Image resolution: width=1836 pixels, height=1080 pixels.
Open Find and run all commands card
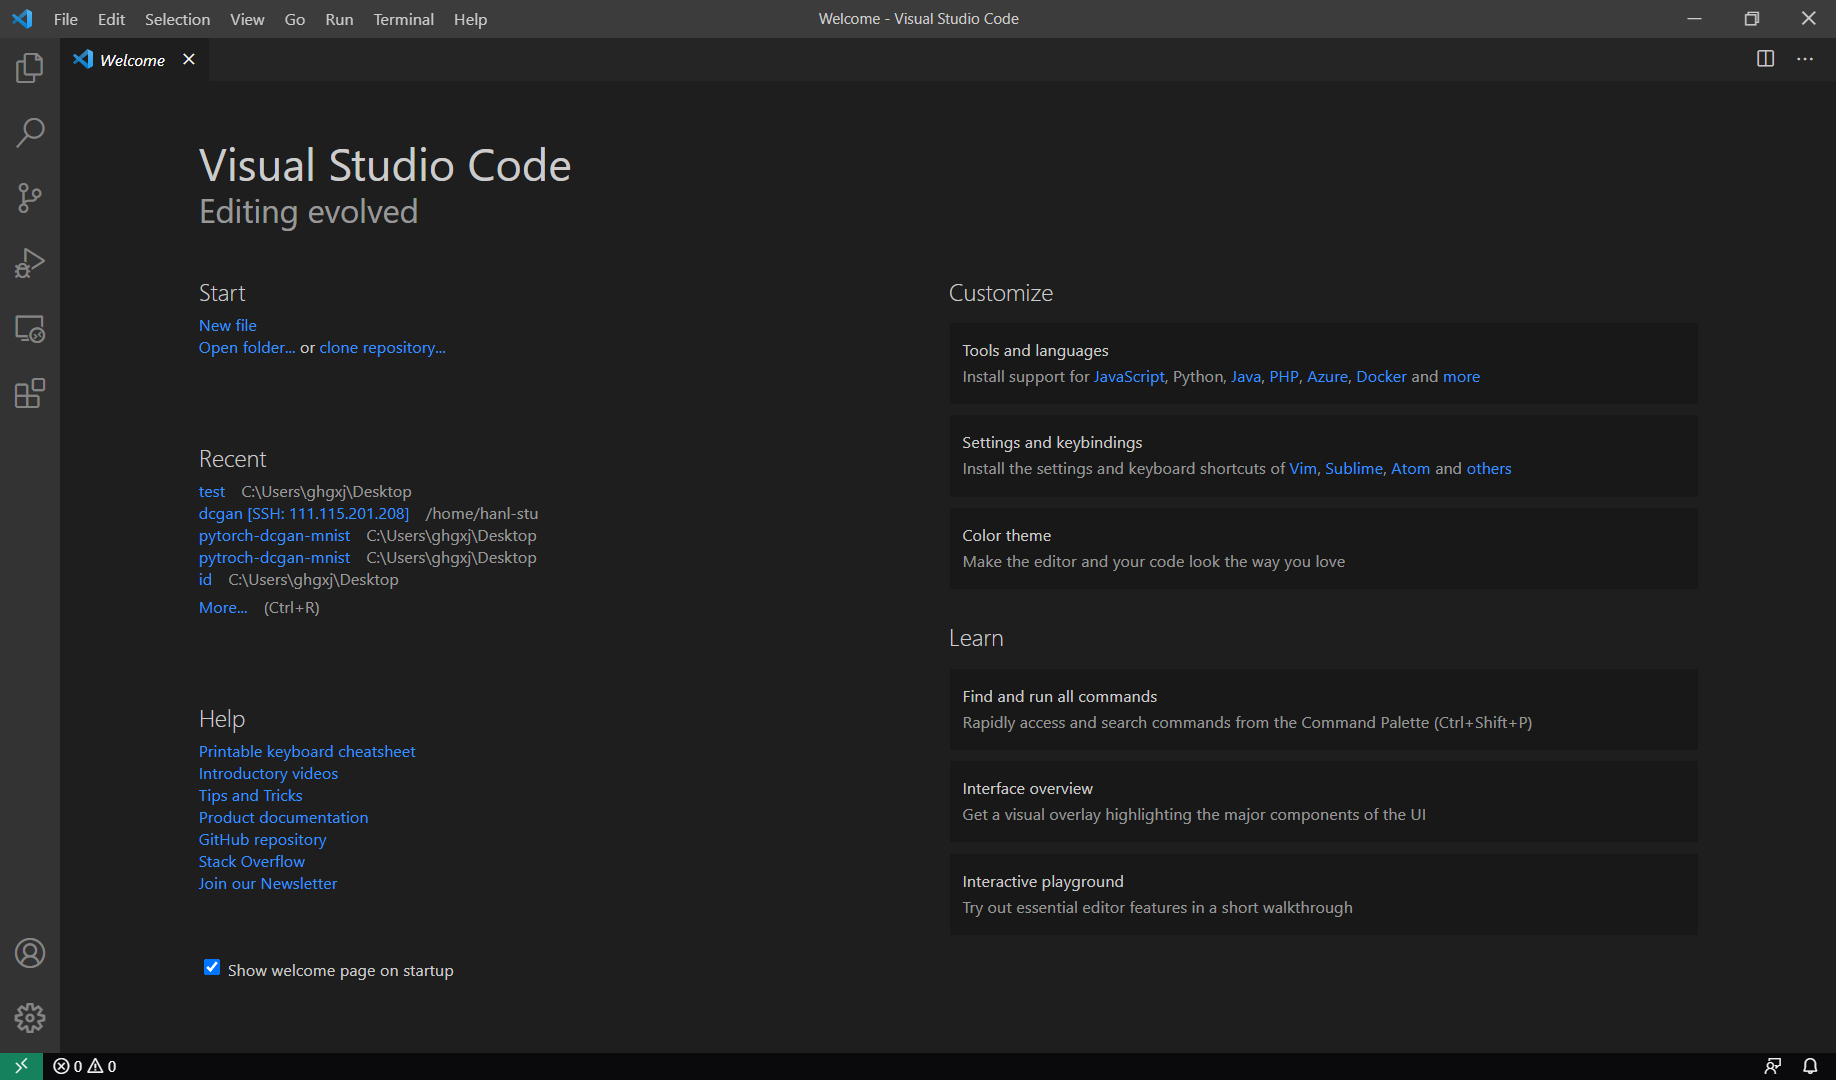click(1324, 710)
